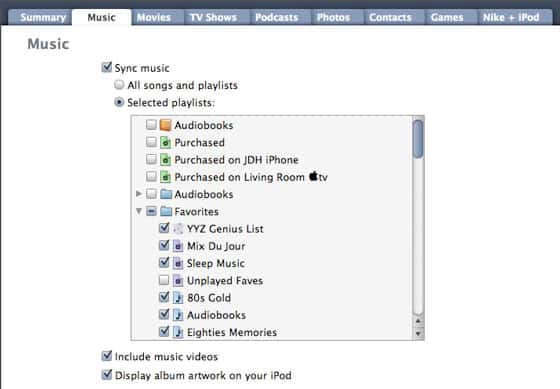Click the YYZ Genius List row text

coord(225,229)
